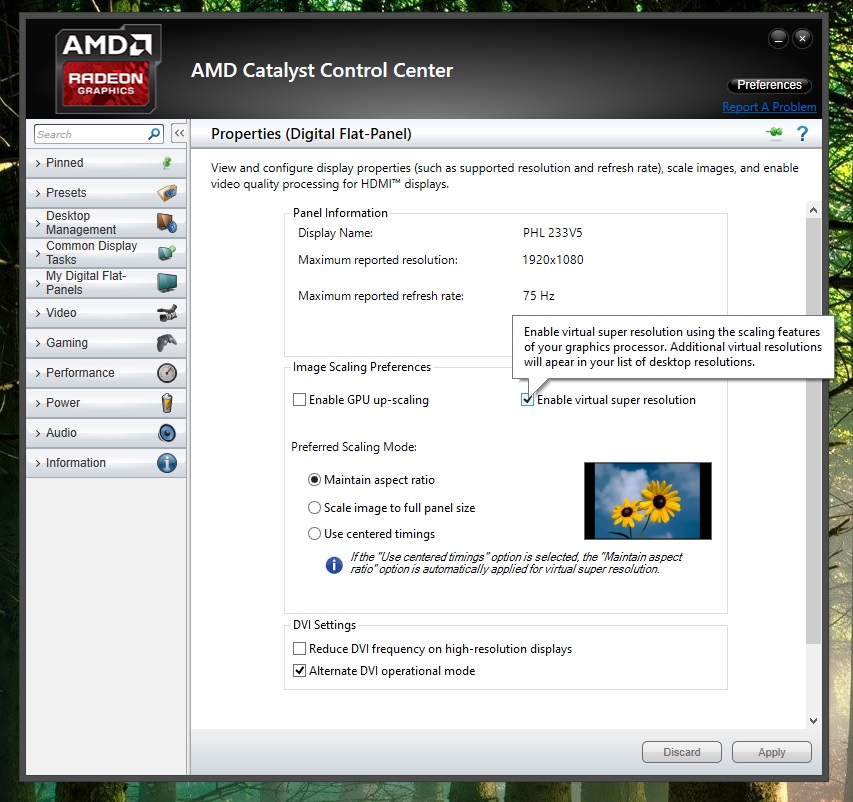The width and height of the screenshot is (853, 802).
Task: Open the Information menu item
Action: click(106, 462)
